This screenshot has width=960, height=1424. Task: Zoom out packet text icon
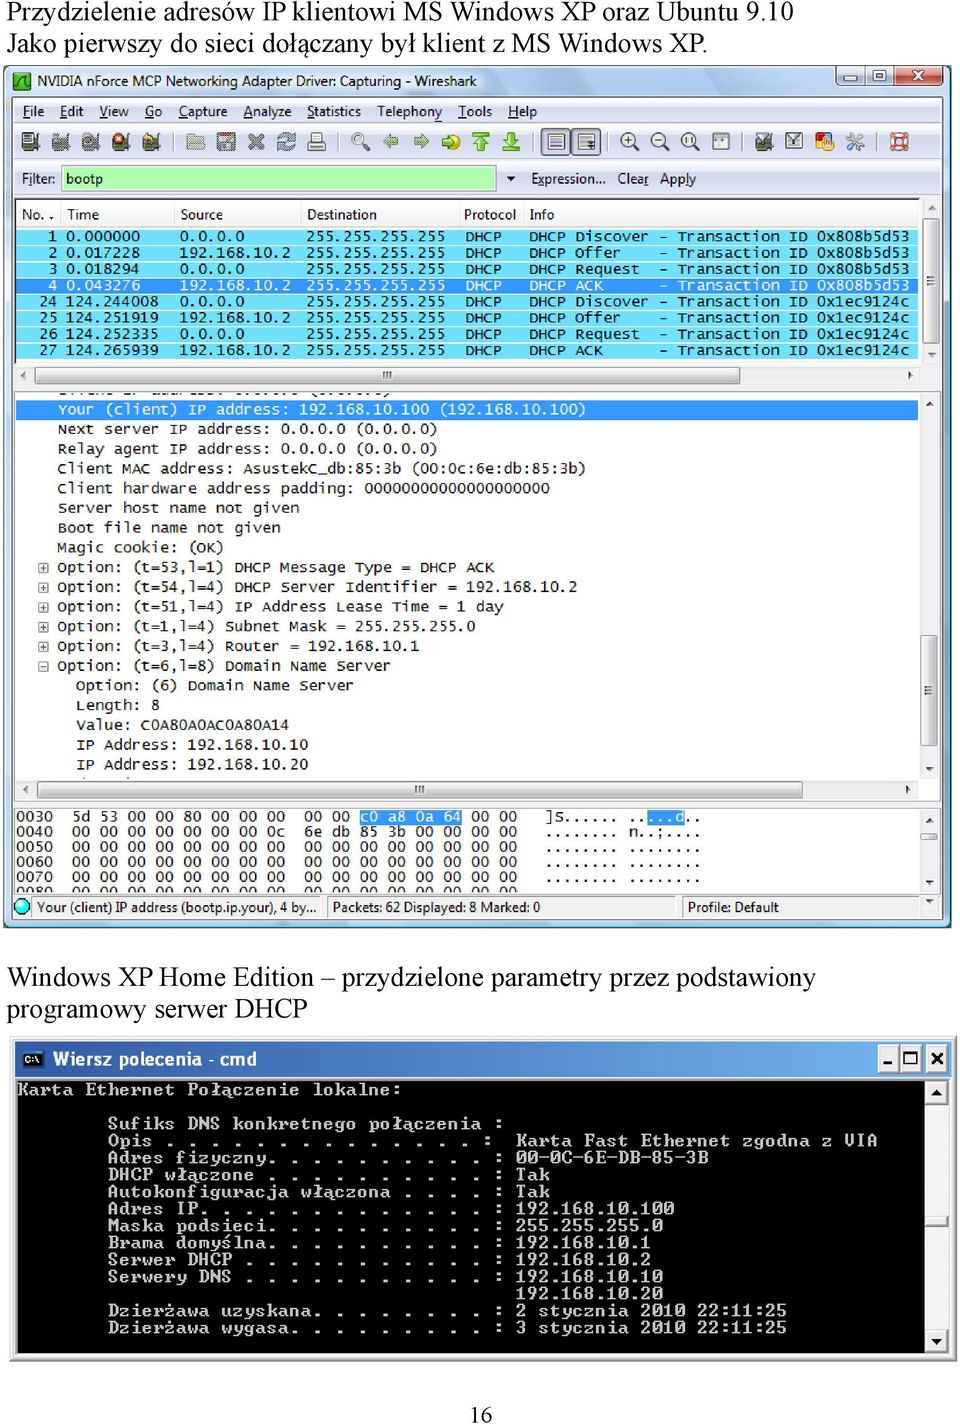point(659,142)
